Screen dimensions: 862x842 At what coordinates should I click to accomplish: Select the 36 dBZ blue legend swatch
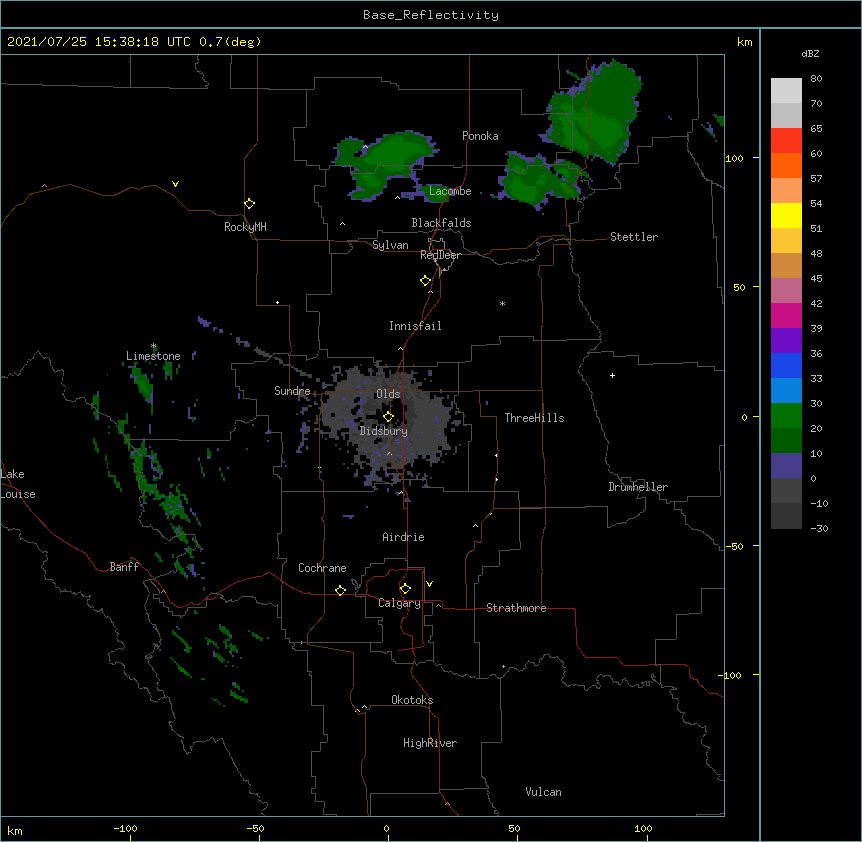786,365
